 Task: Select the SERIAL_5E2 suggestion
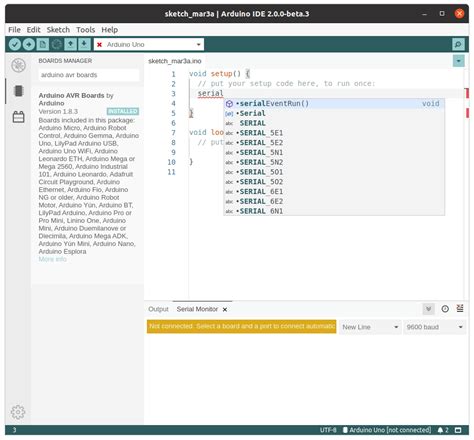point(334,143)
